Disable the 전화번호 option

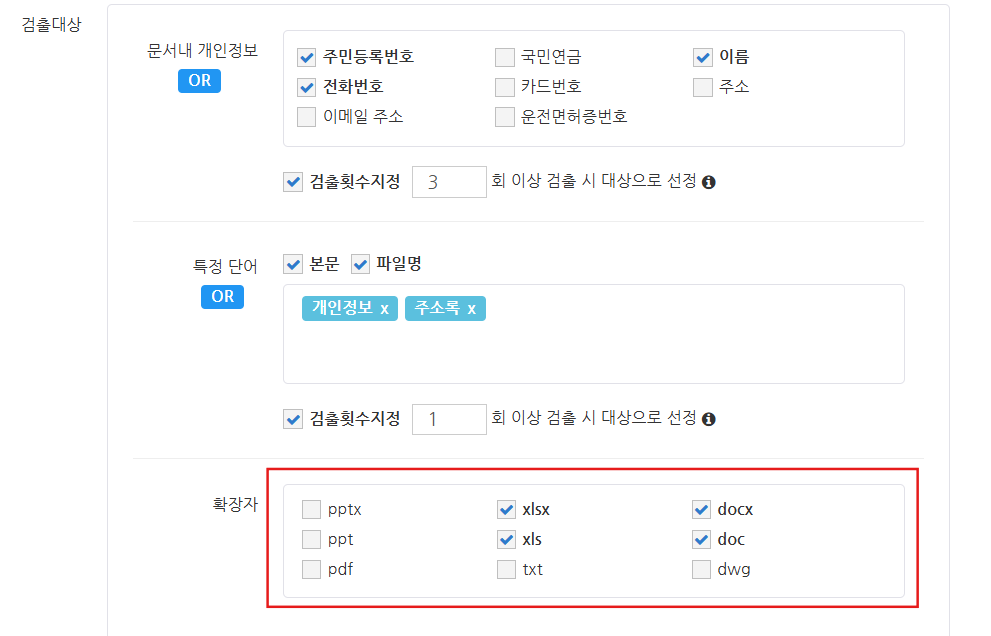[x=307, y=87]
